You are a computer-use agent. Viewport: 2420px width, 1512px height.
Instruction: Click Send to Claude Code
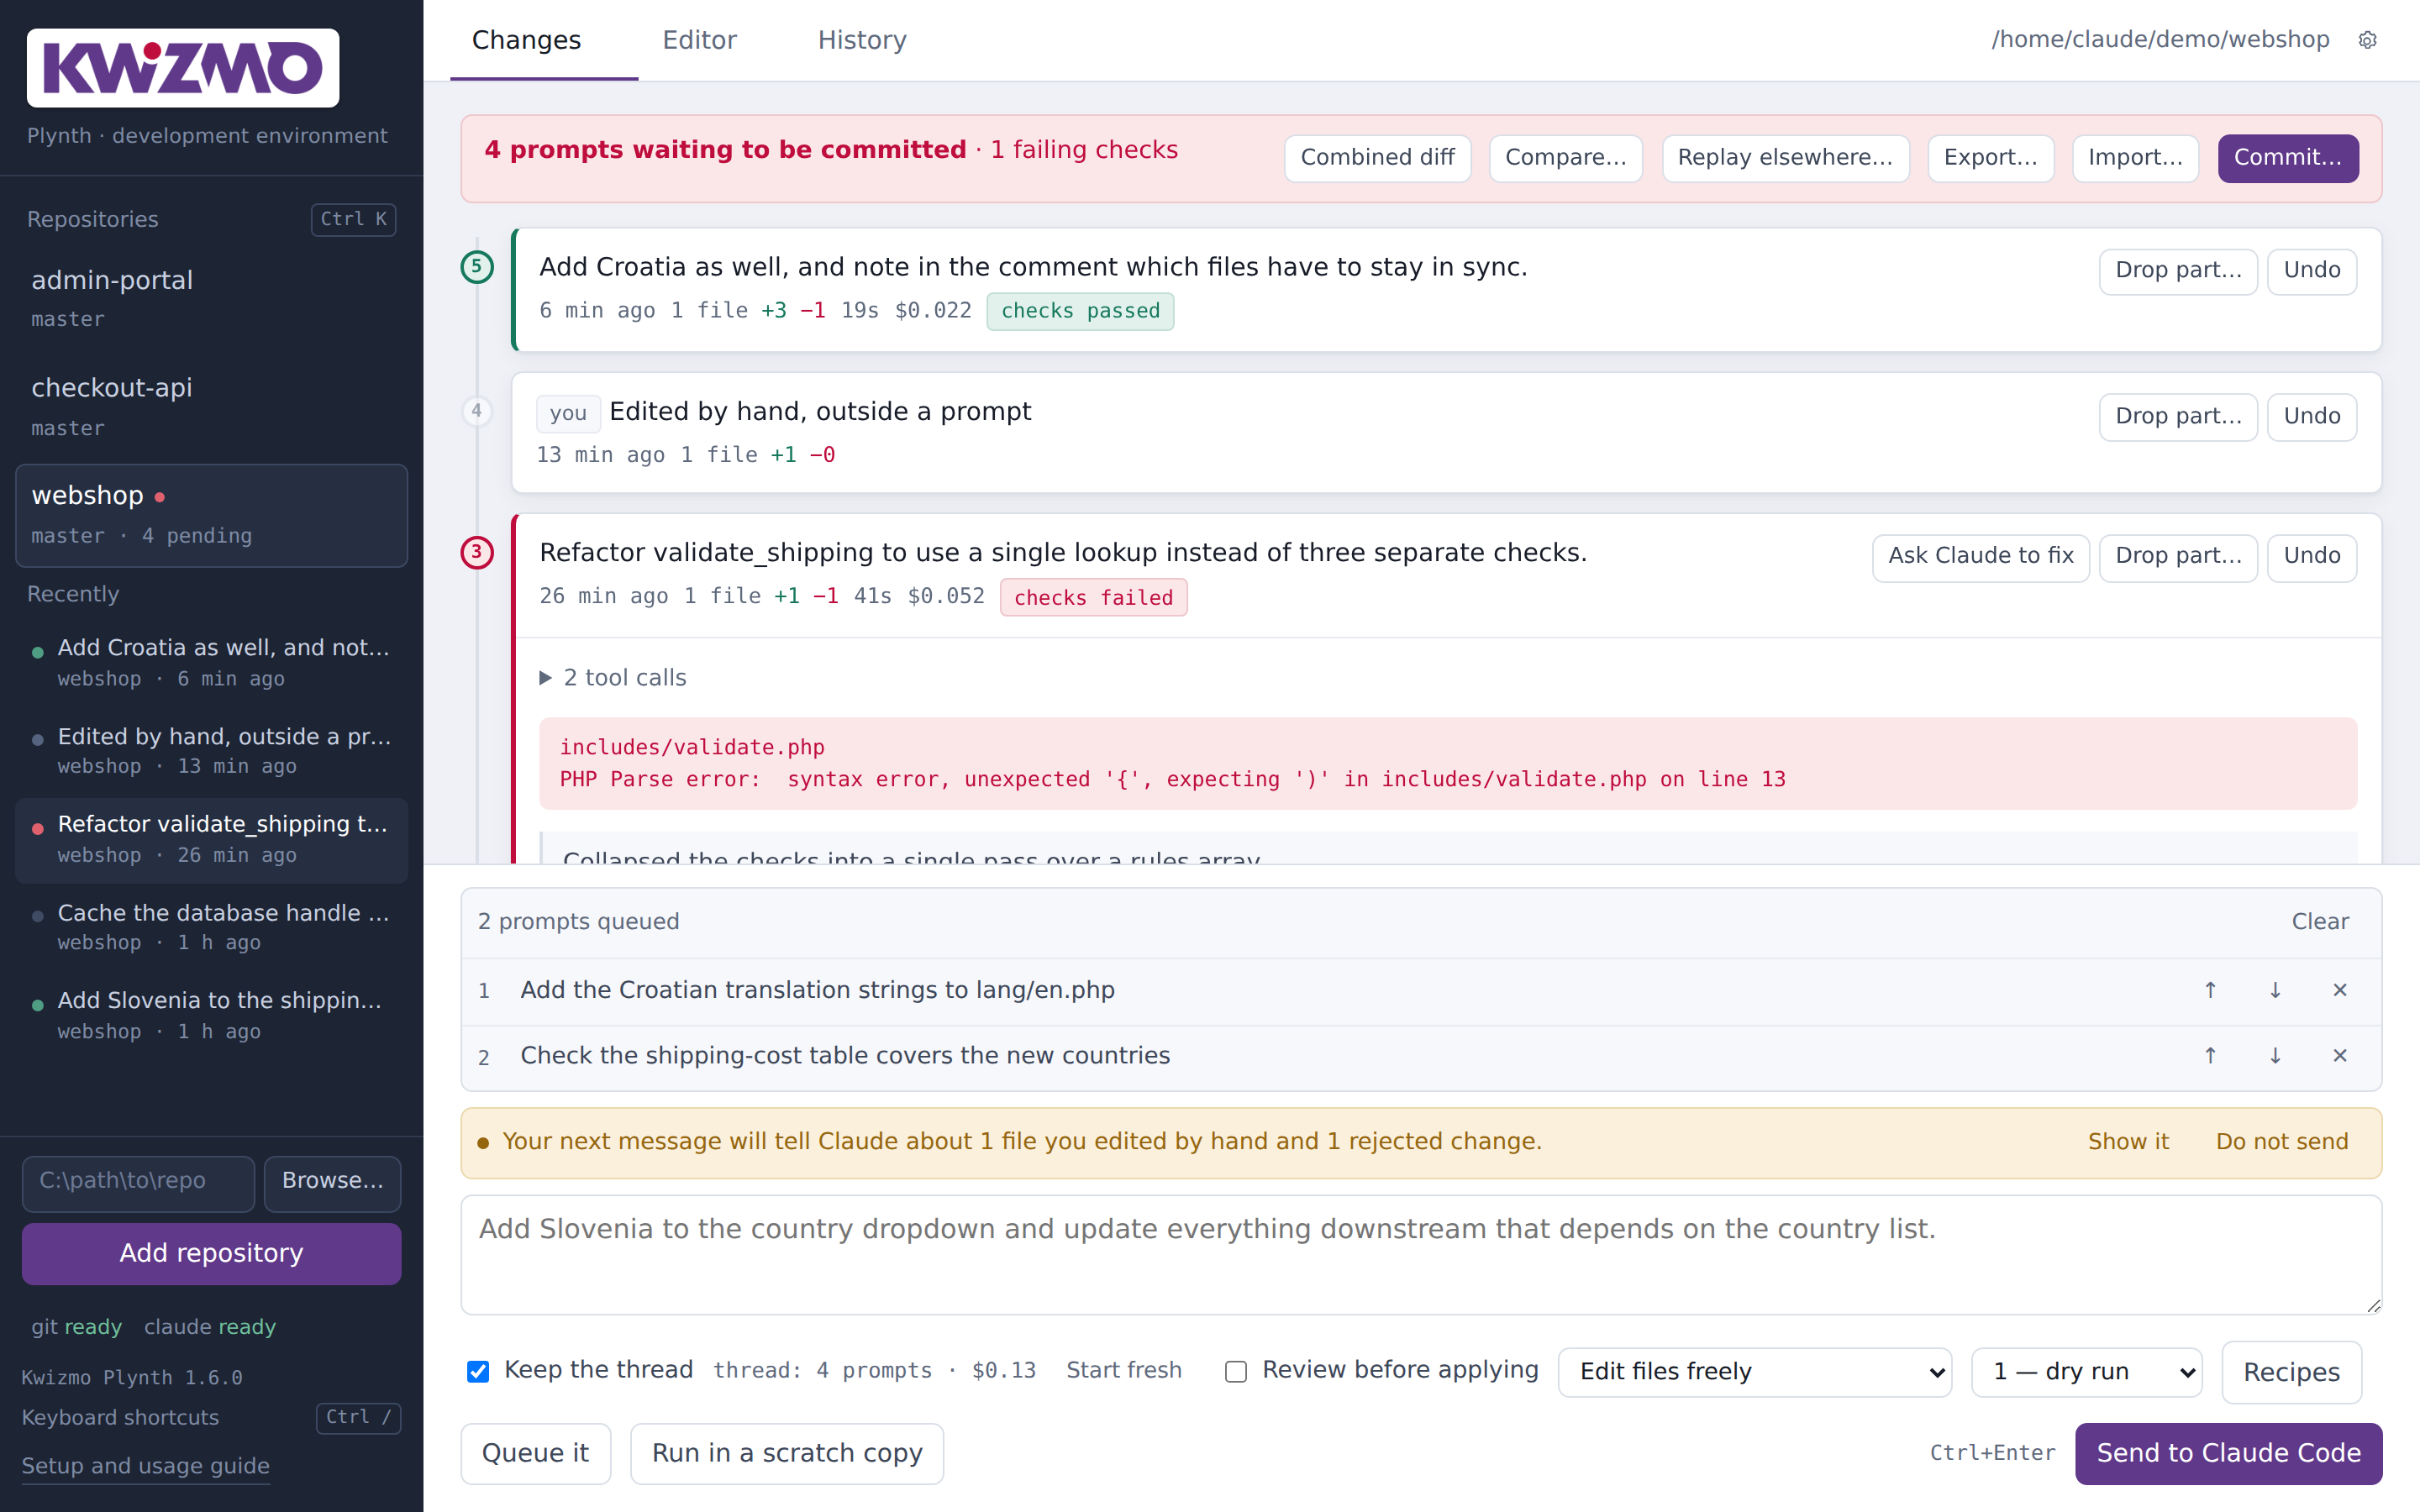point(2228,1454)
